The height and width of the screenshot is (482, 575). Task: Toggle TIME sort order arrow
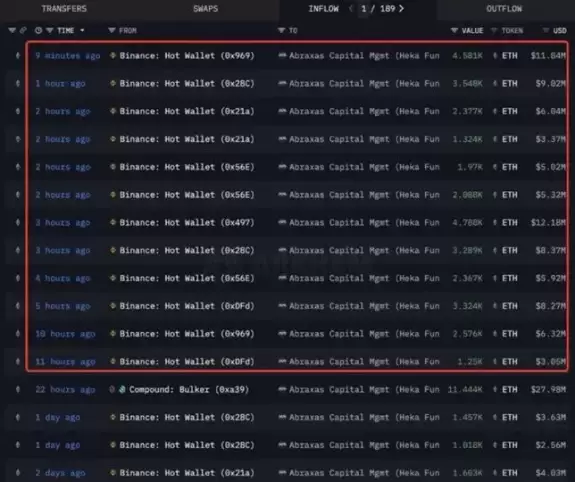pyautogui.click(x=82, y=30)
